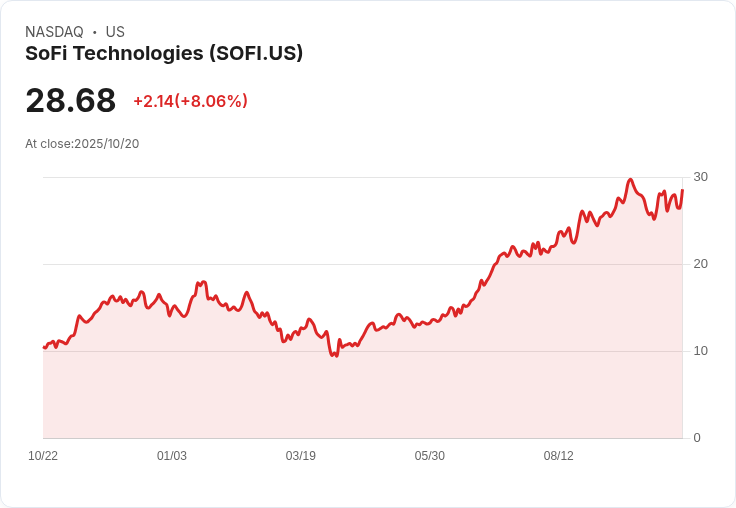
Task: Click the US market label
Action: pyautogui.click(x=115, y=32)
